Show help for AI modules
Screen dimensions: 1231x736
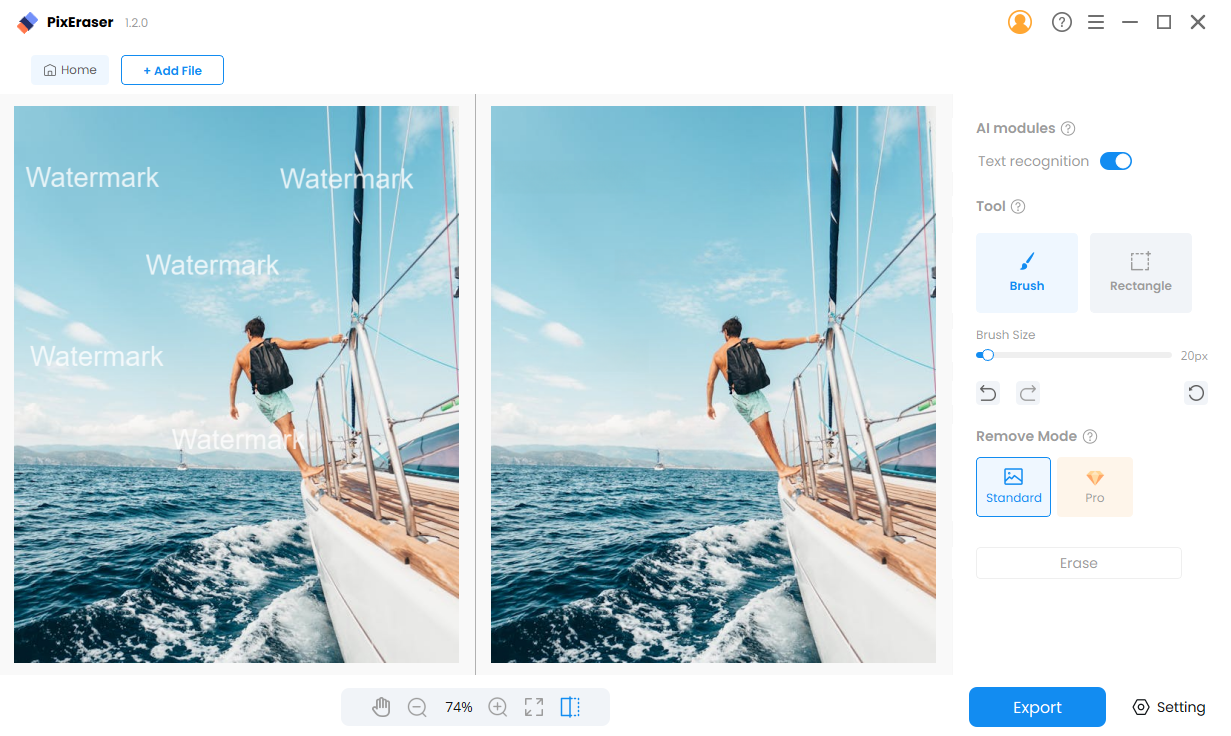tap(1068, 128)
